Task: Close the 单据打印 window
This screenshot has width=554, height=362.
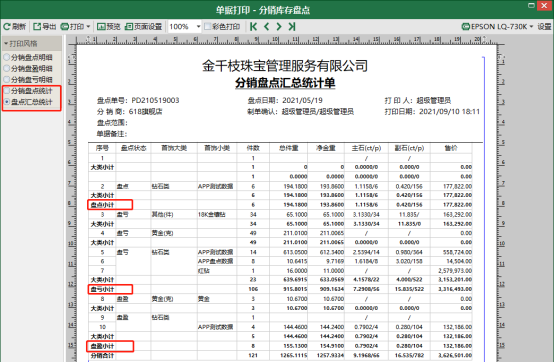Action: (x=545, y=5)
